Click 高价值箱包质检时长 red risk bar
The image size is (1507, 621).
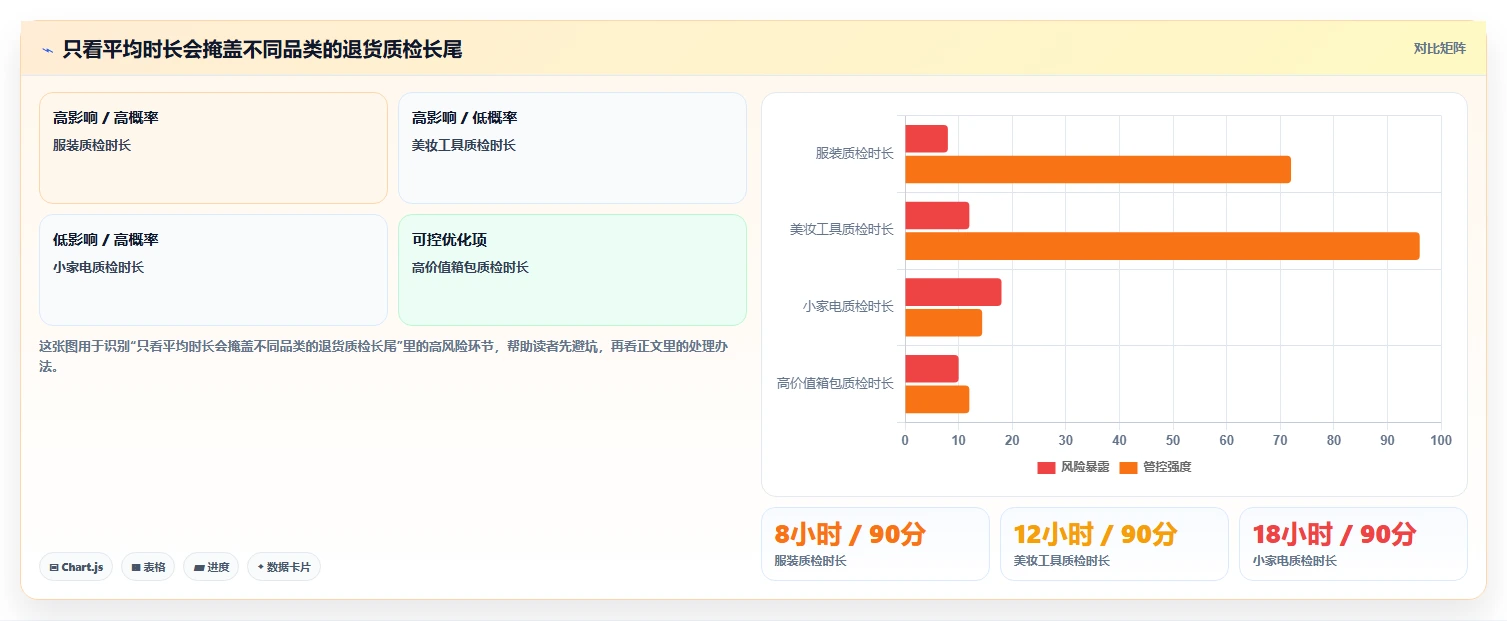click(x=932, y=369)
